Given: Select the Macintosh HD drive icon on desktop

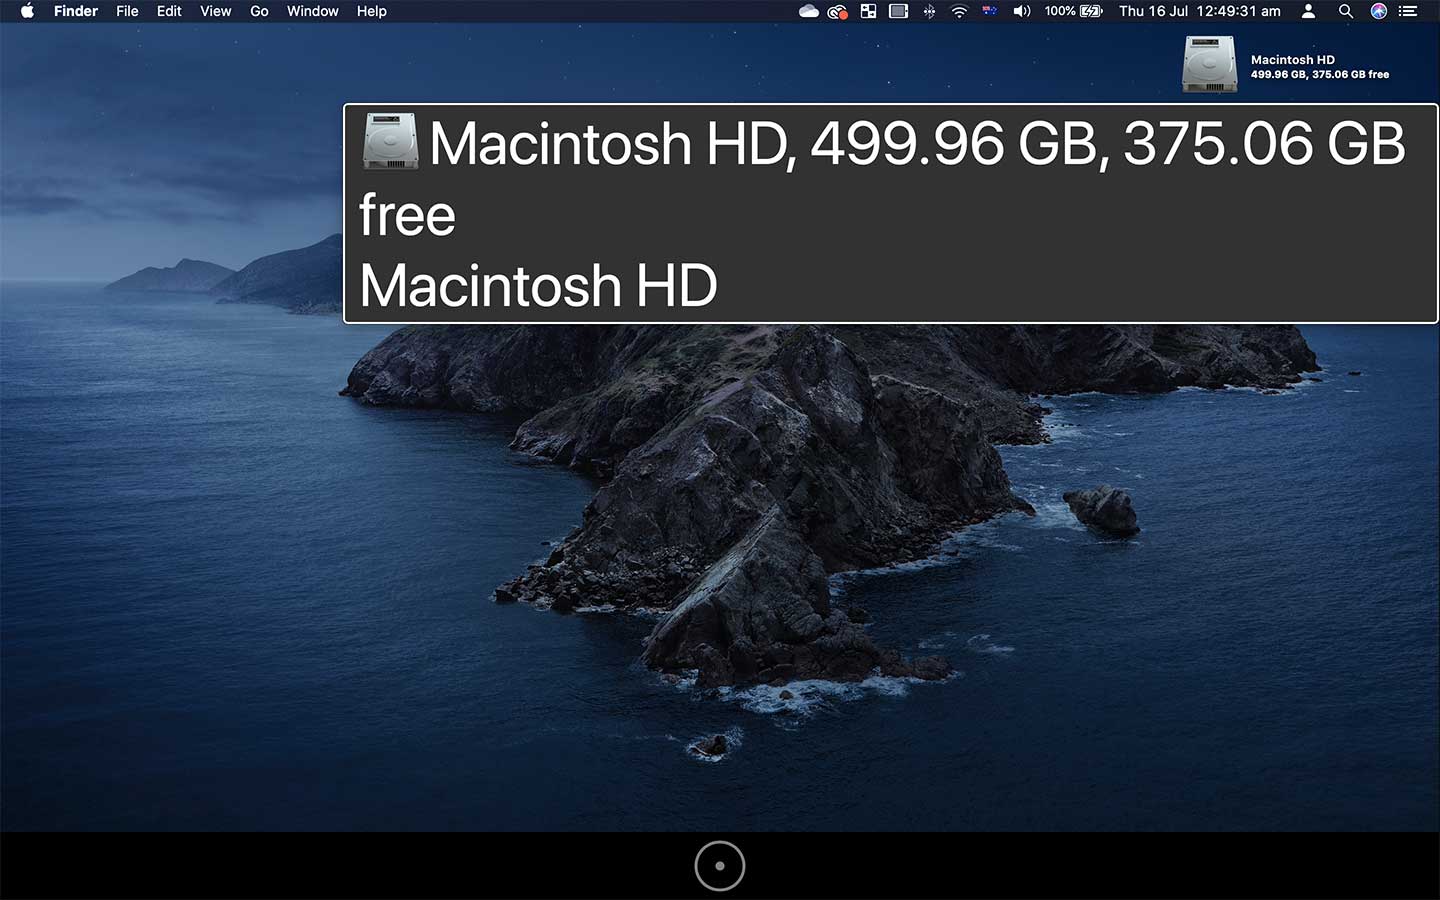Looking at the screenshot, I should 1210,64.
